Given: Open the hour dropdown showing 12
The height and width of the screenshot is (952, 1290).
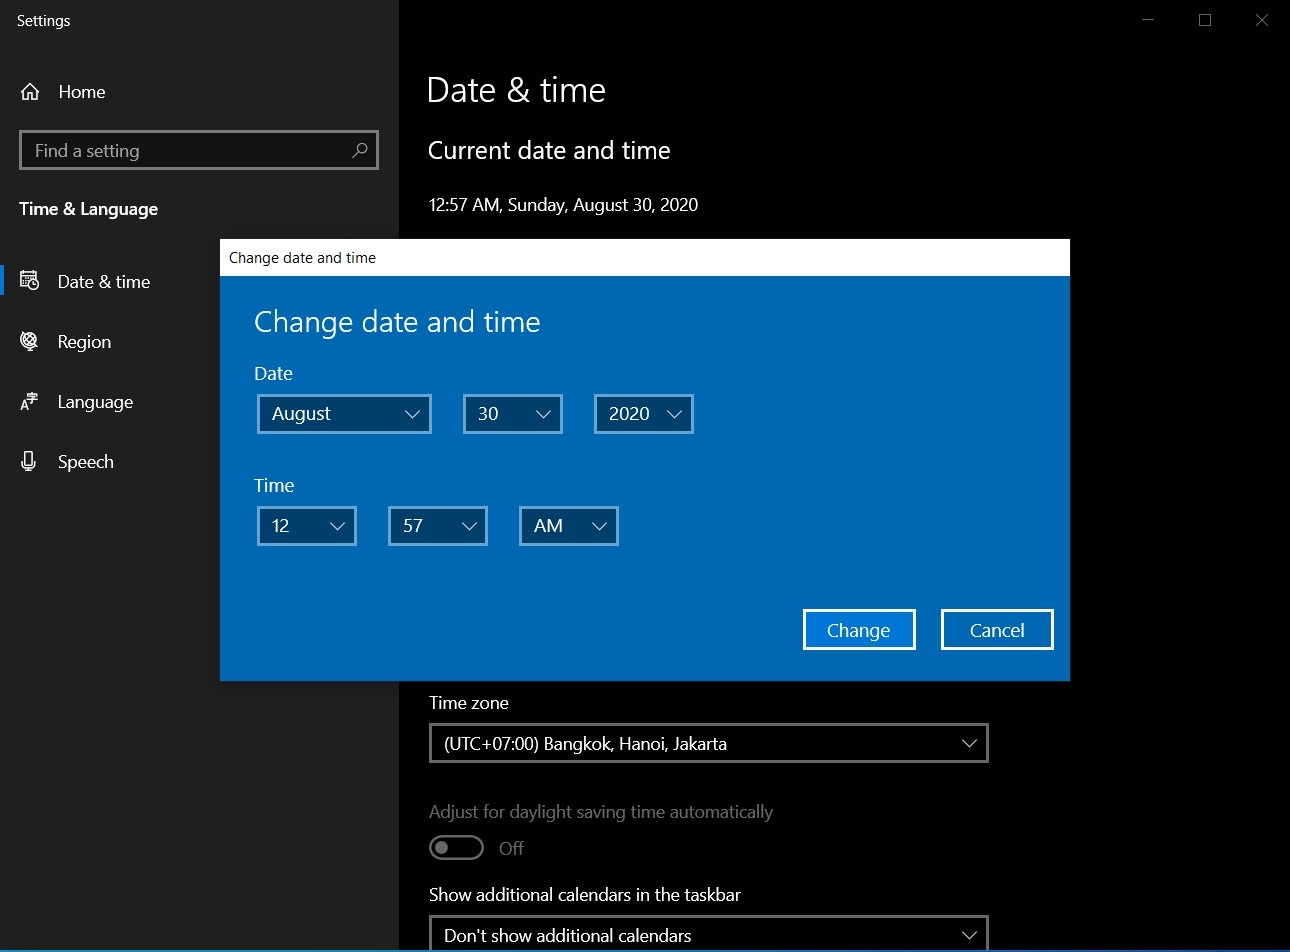Looking at the screenshot, I should click(307, 526).
